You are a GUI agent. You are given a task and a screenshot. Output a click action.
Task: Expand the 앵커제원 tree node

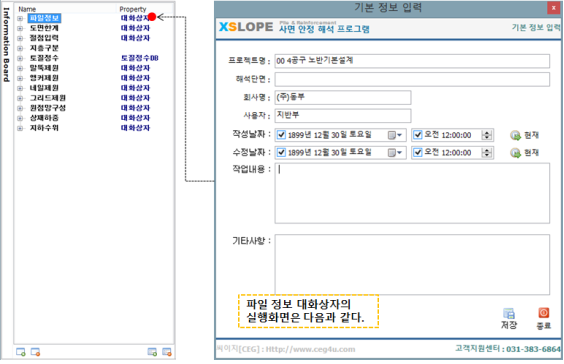click(20, 78)
